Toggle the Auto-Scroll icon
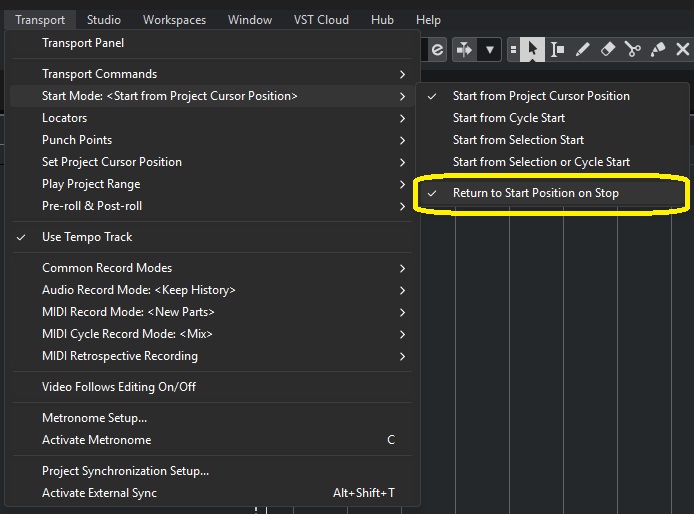This screenshot has width=694, height=514. tap(464, 49)
